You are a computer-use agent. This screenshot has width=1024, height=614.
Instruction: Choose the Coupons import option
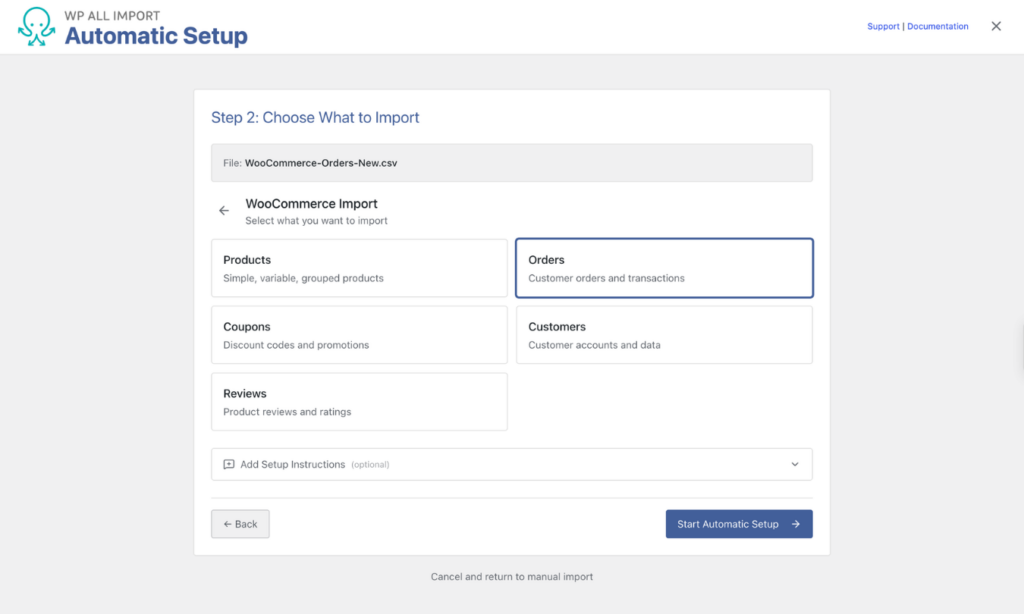click(359, 334)
